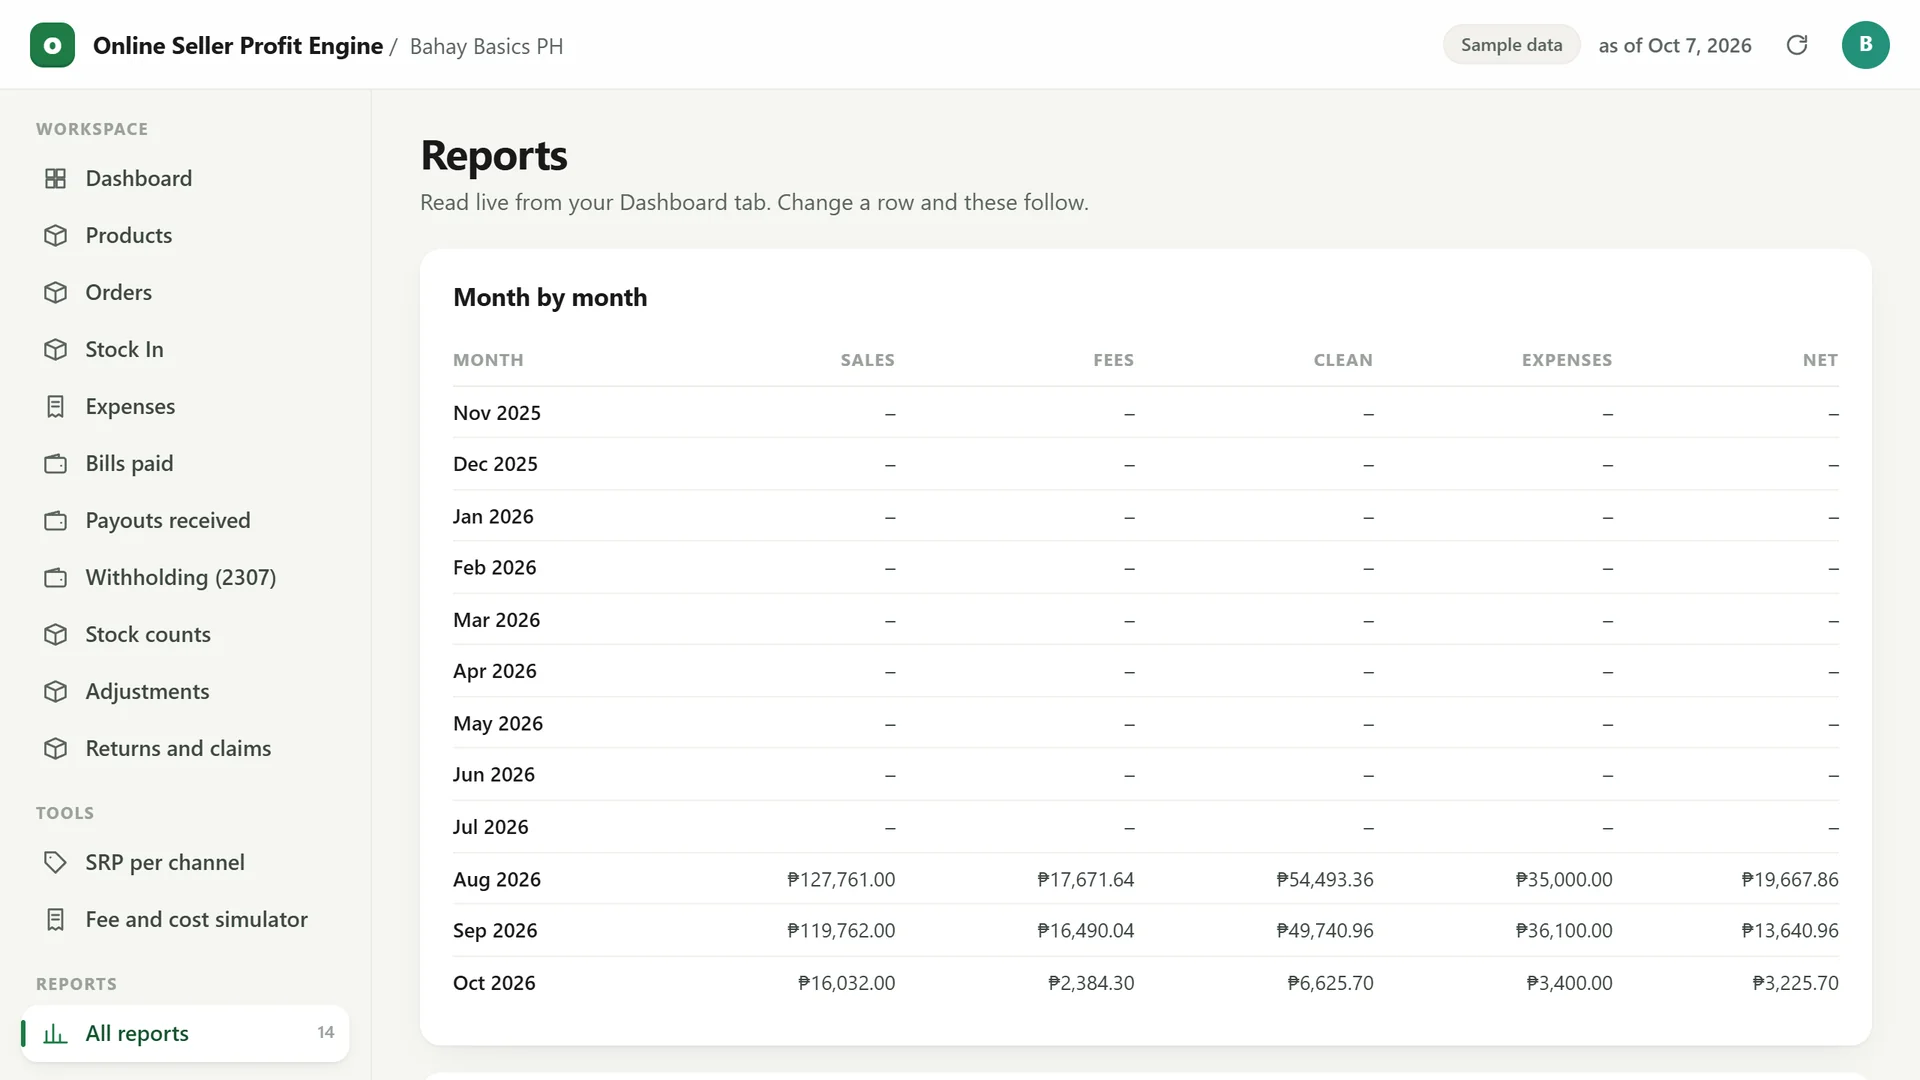
Task: Click the SALES column header
Action: click(x=867, y=360)
